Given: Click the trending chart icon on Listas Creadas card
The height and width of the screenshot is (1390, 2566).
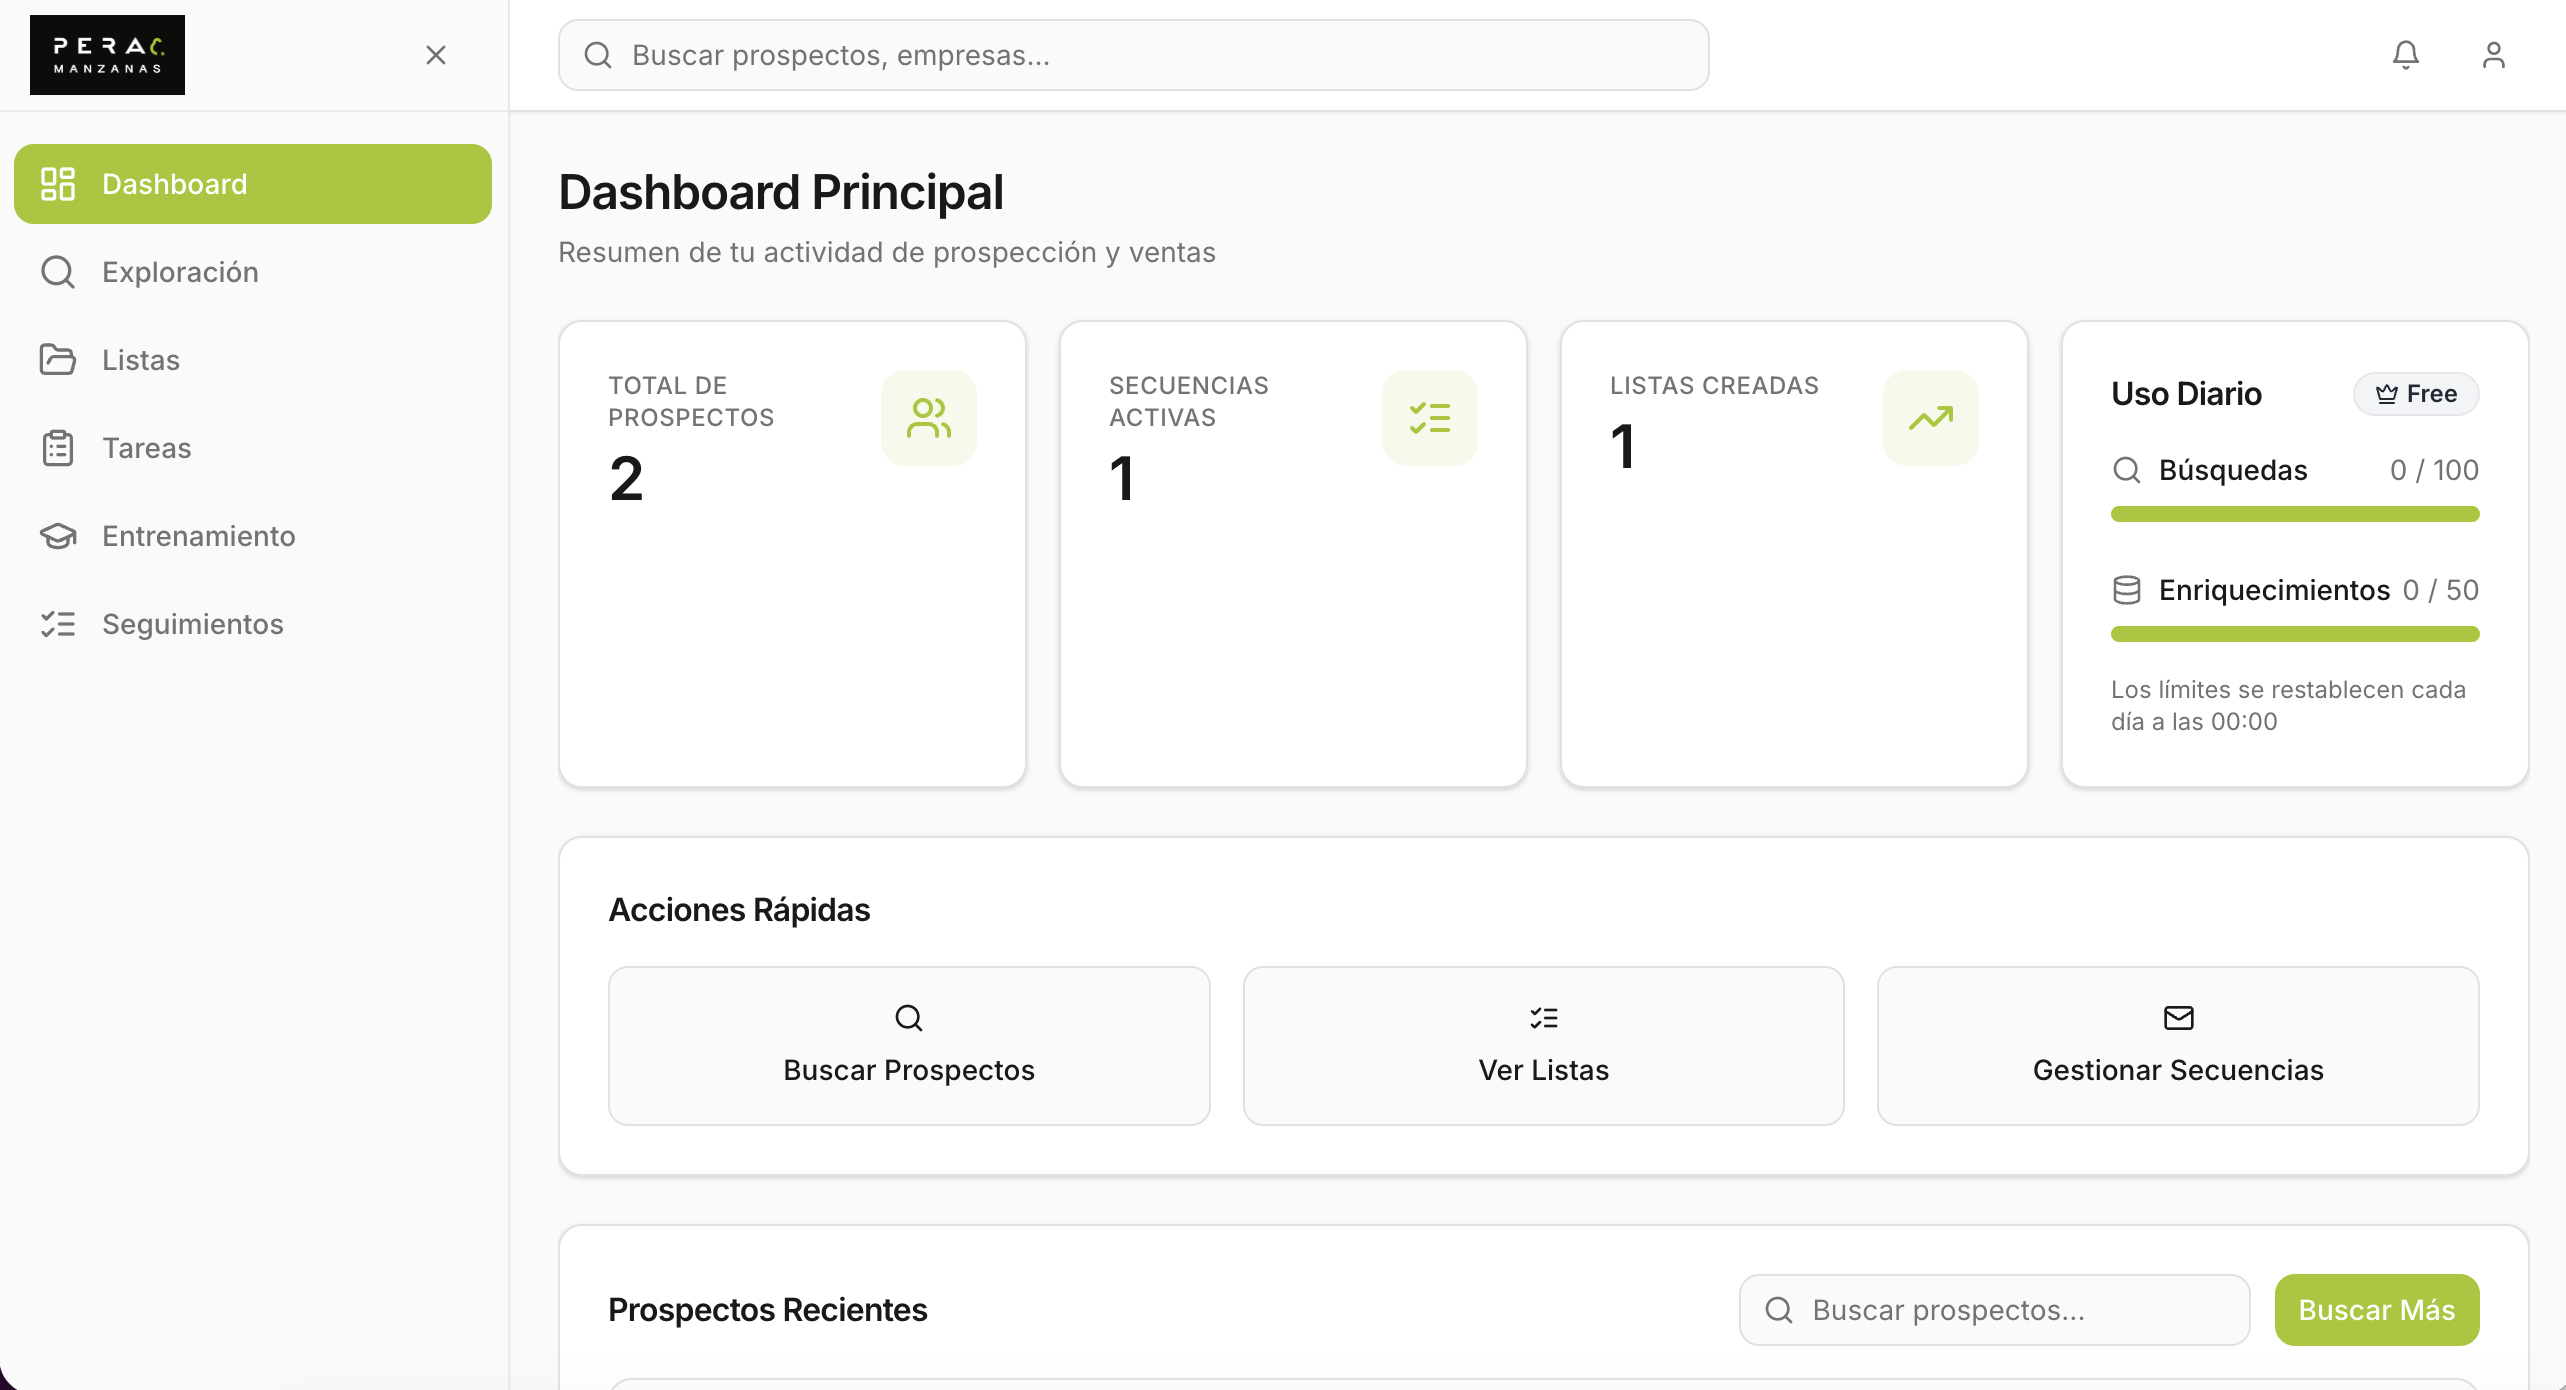Looking at the screenshot, I should click(1929, 417).
